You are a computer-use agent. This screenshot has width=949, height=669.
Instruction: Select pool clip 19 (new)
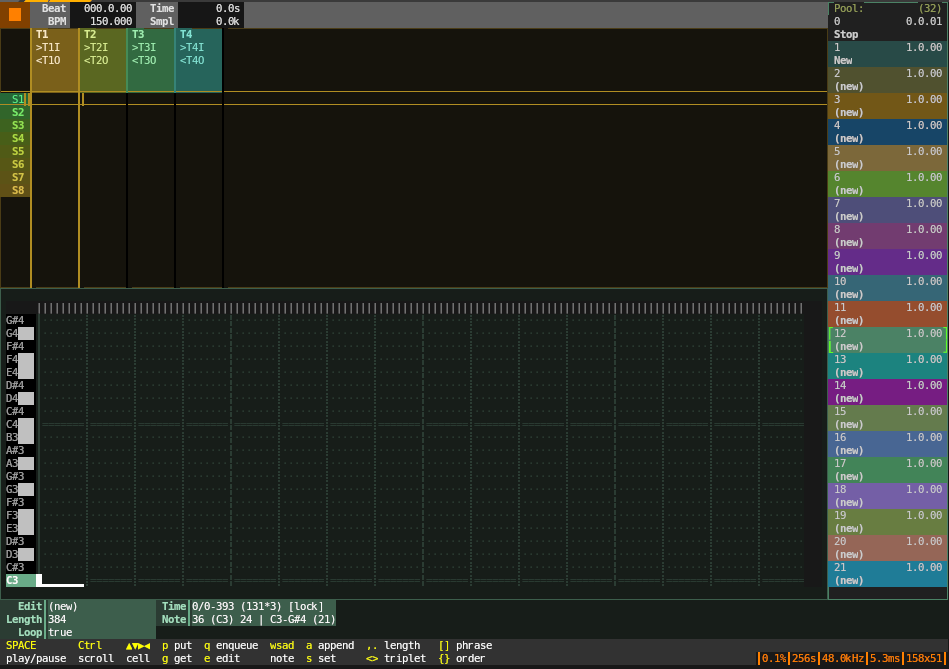[888, 522]
